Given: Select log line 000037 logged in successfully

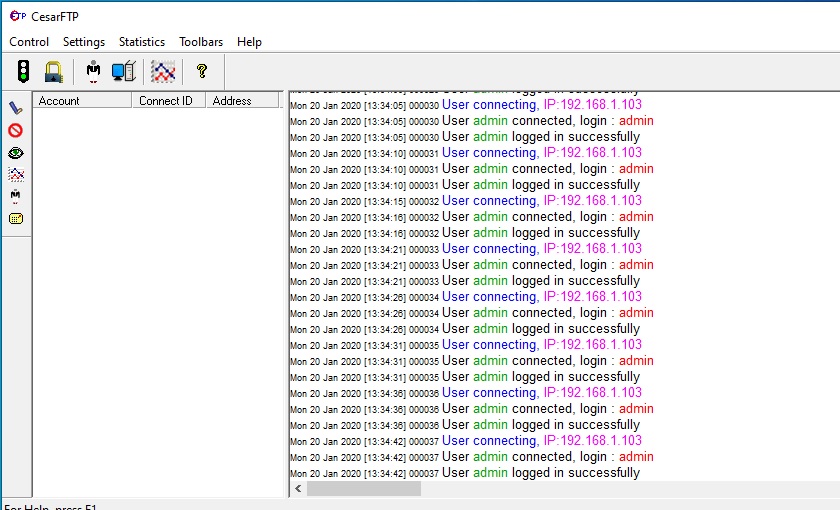Looking at the screenshot, I should [465, 473].
